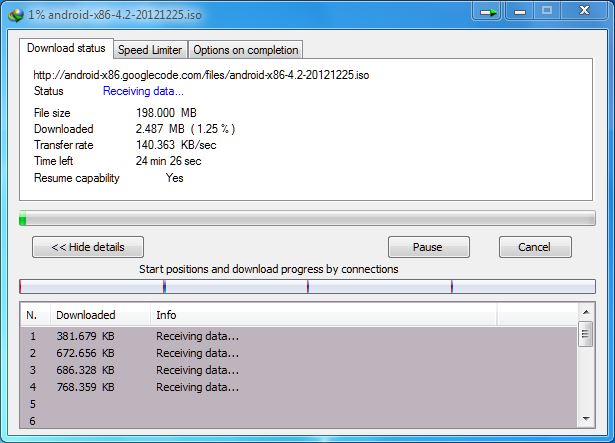Close the download window with X
Viewport: 615px width, 443px height.
point(584,11)
